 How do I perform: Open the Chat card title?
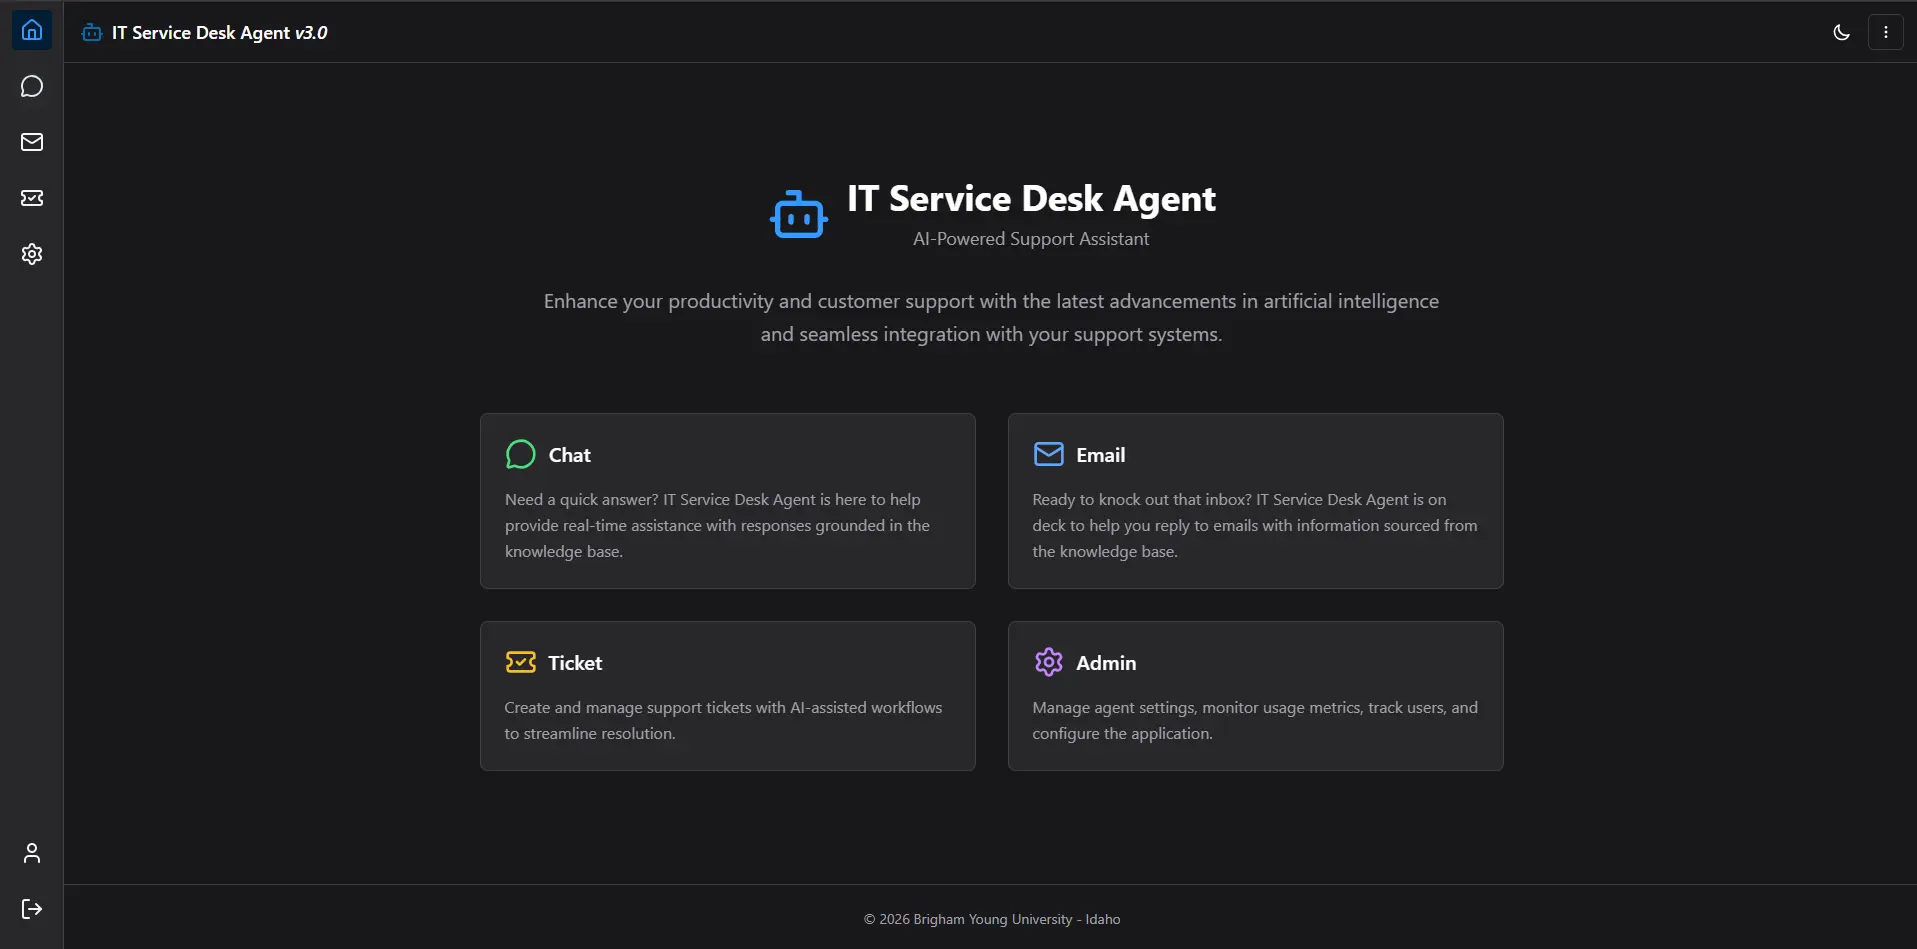570,455
